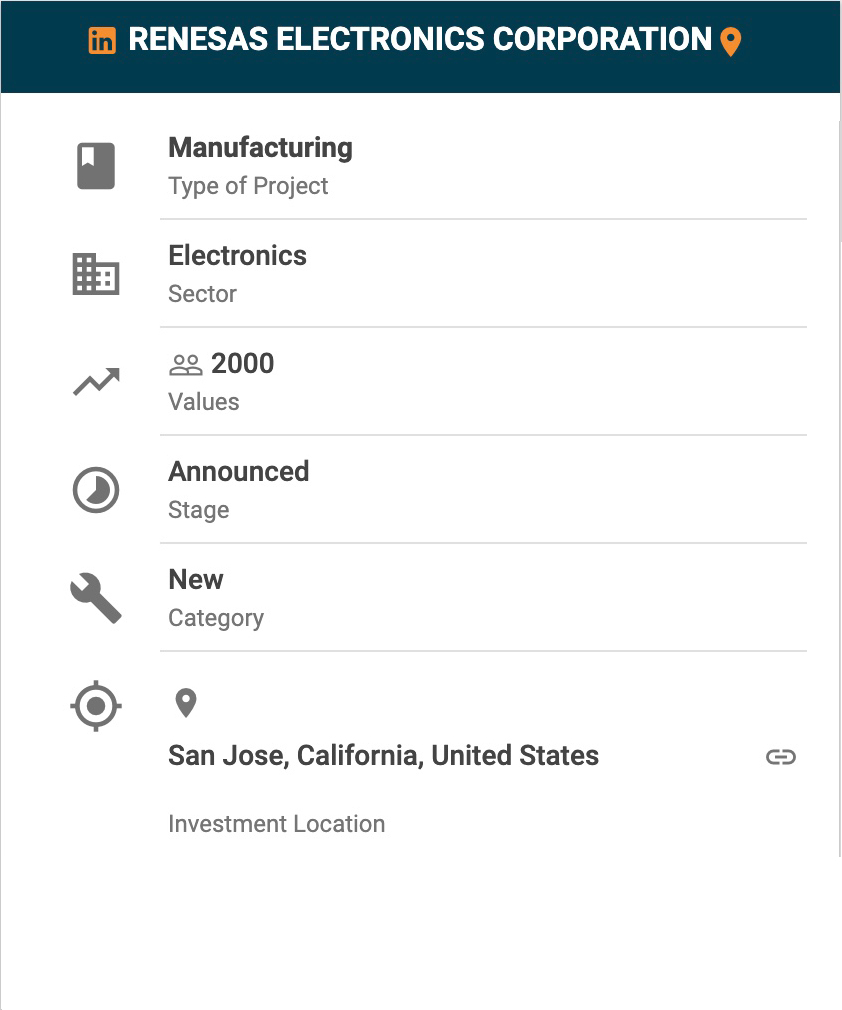Click the pie clock icon beside Announced
842x1010 pixels.
(96, 490)
